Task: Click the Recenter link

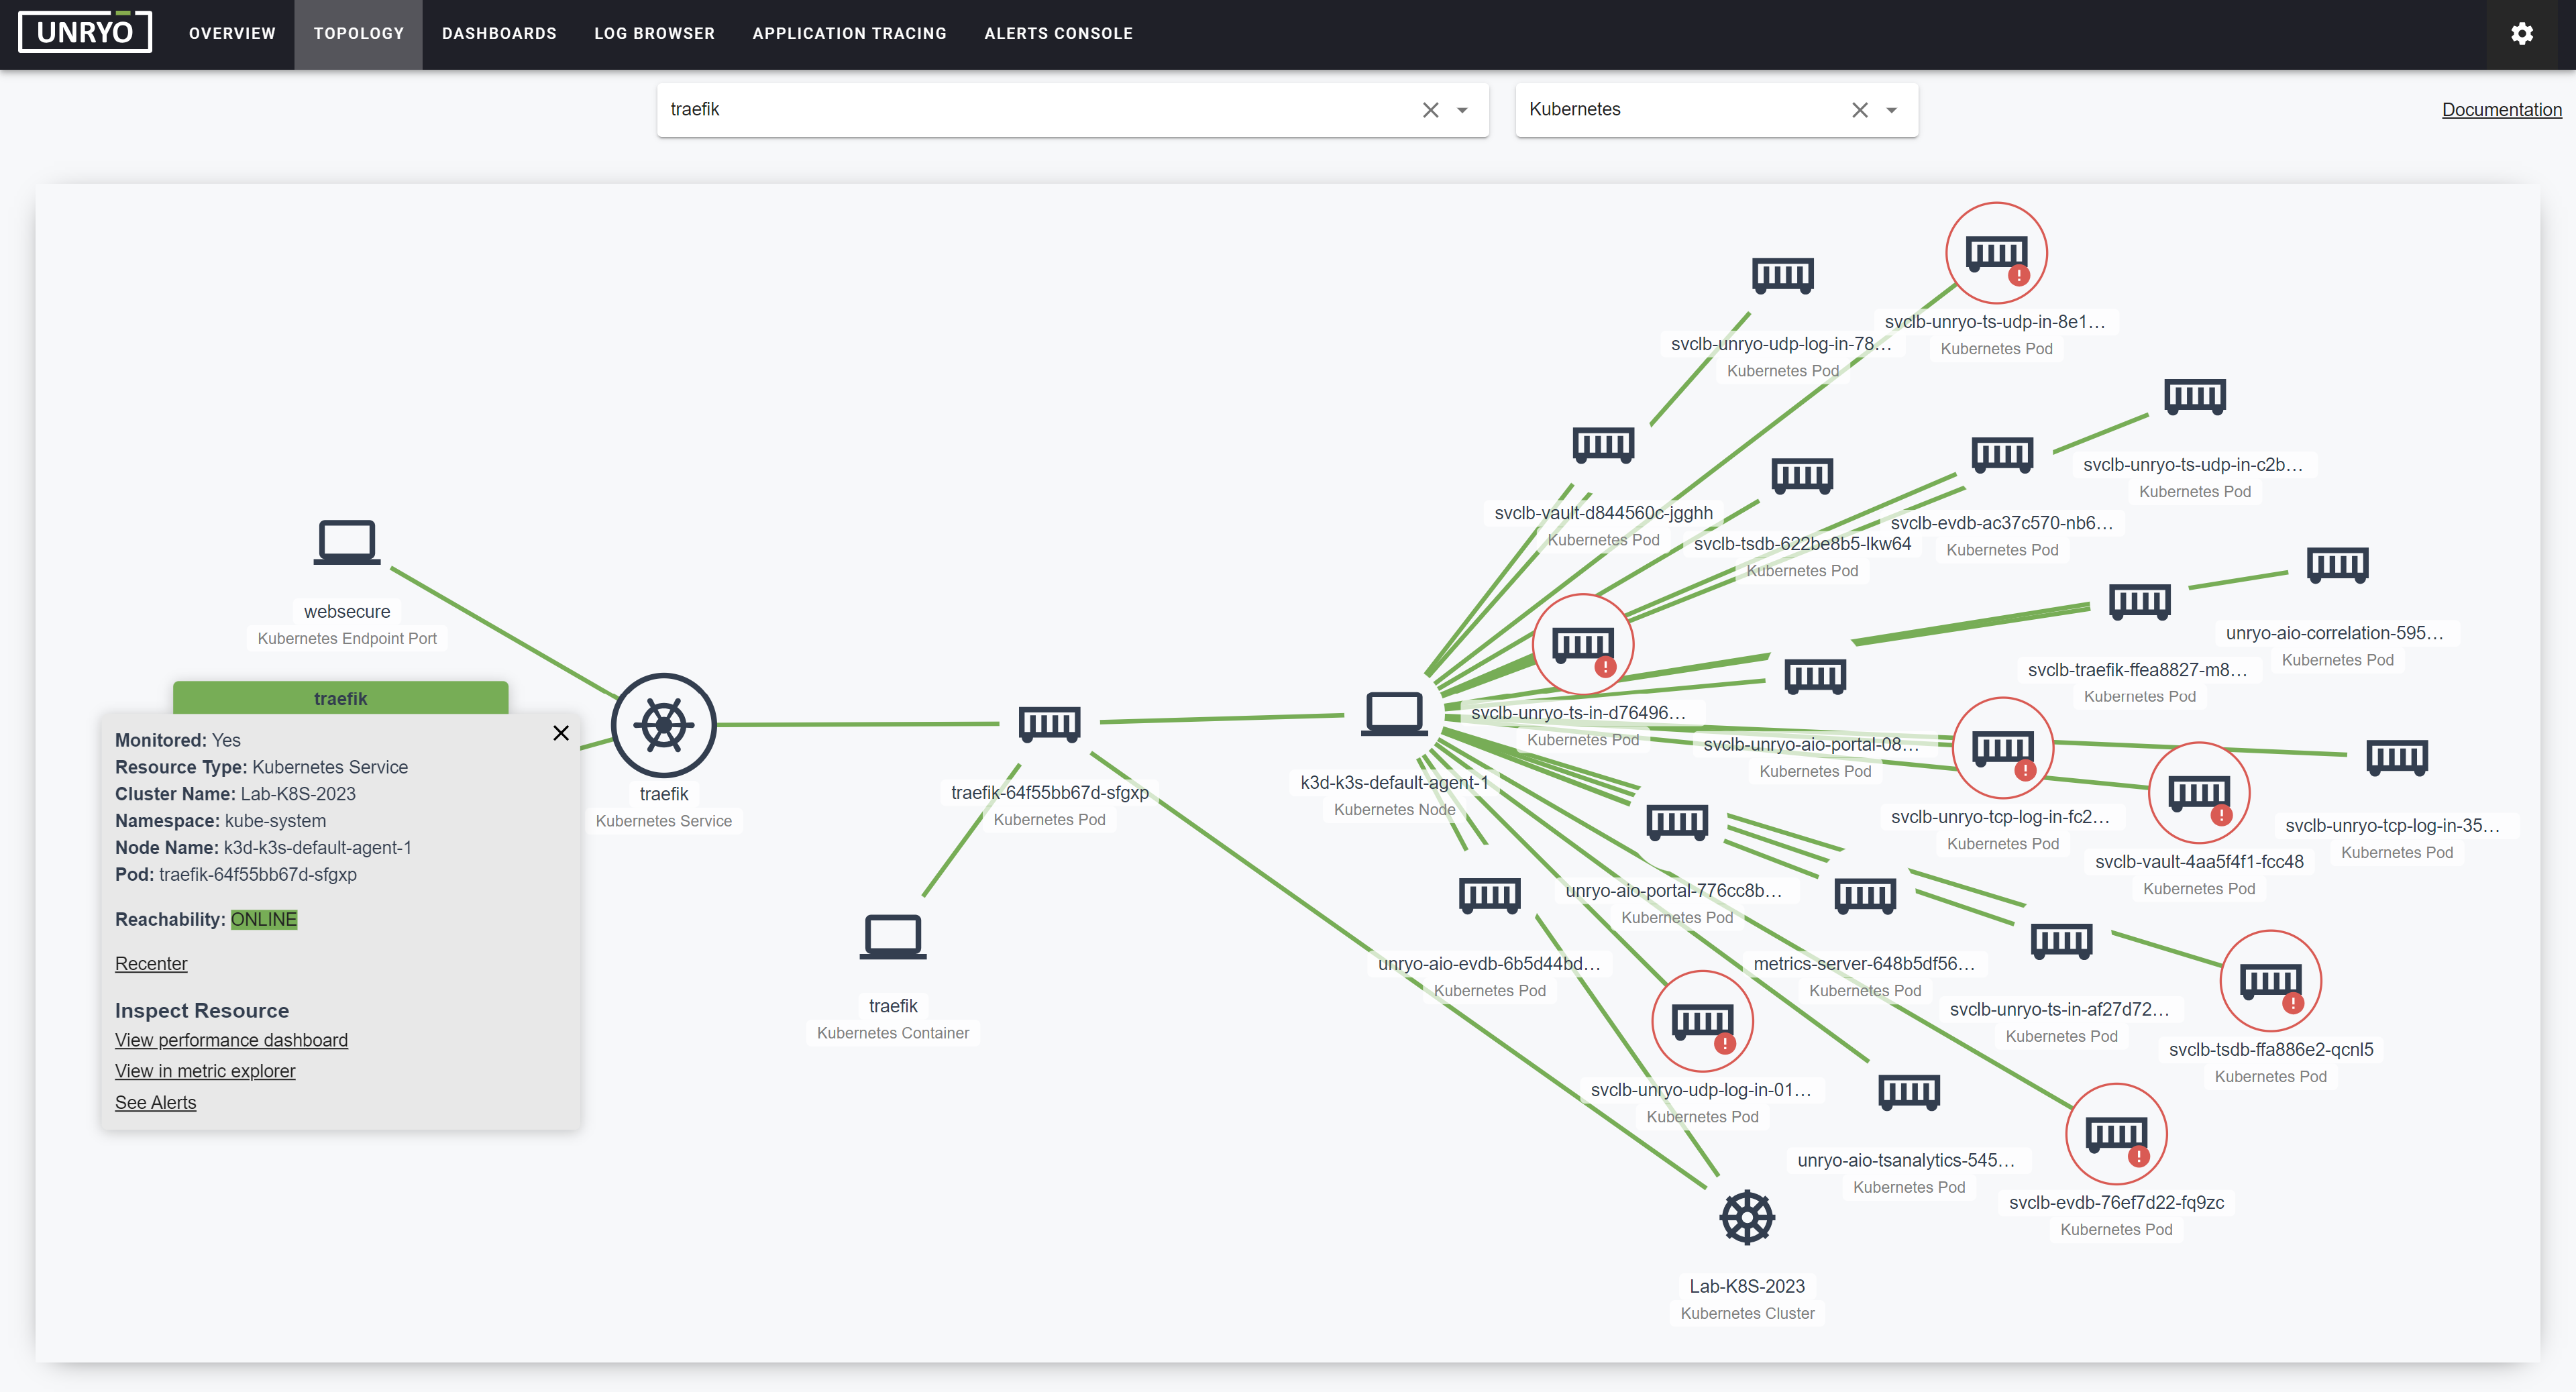Action: [x=151, y=964]
